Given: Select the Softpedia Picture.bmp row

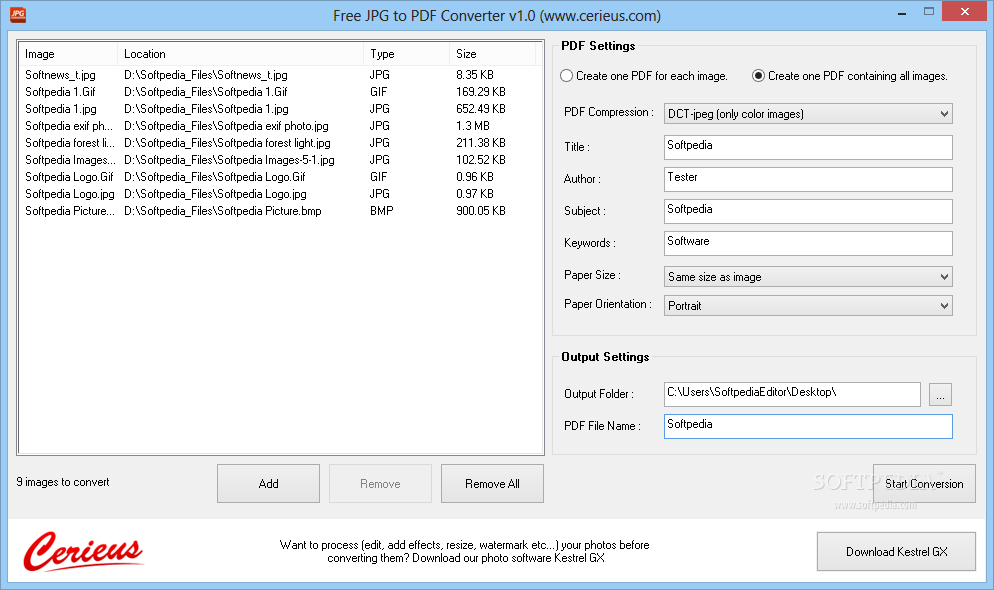Looking at the screenshot, I should tap(279, 211).
